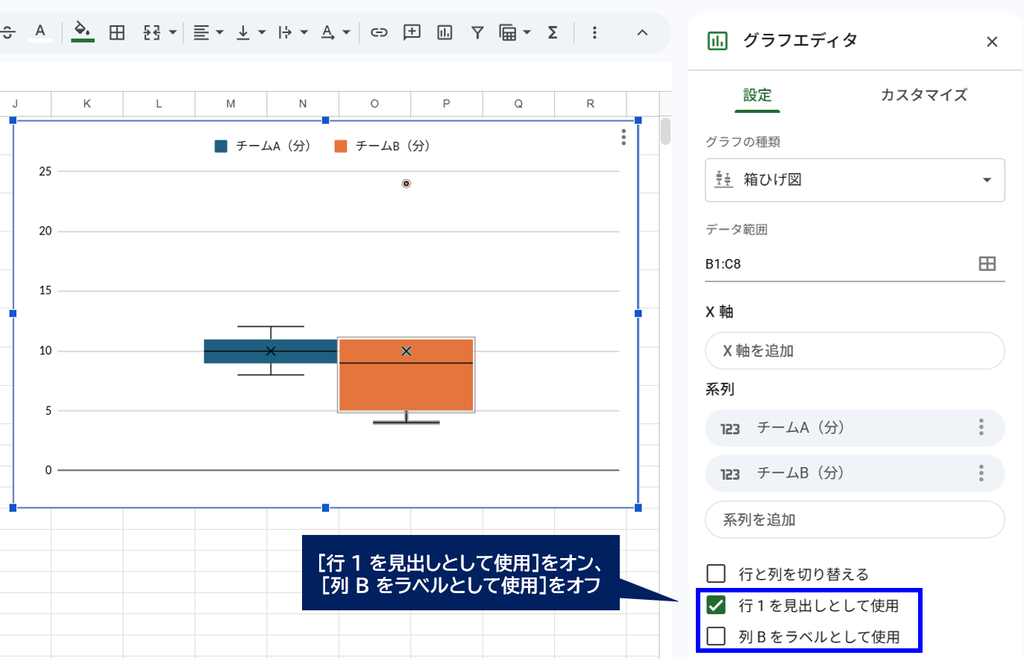Click the outlier point near 24

(x=406, y=184)
